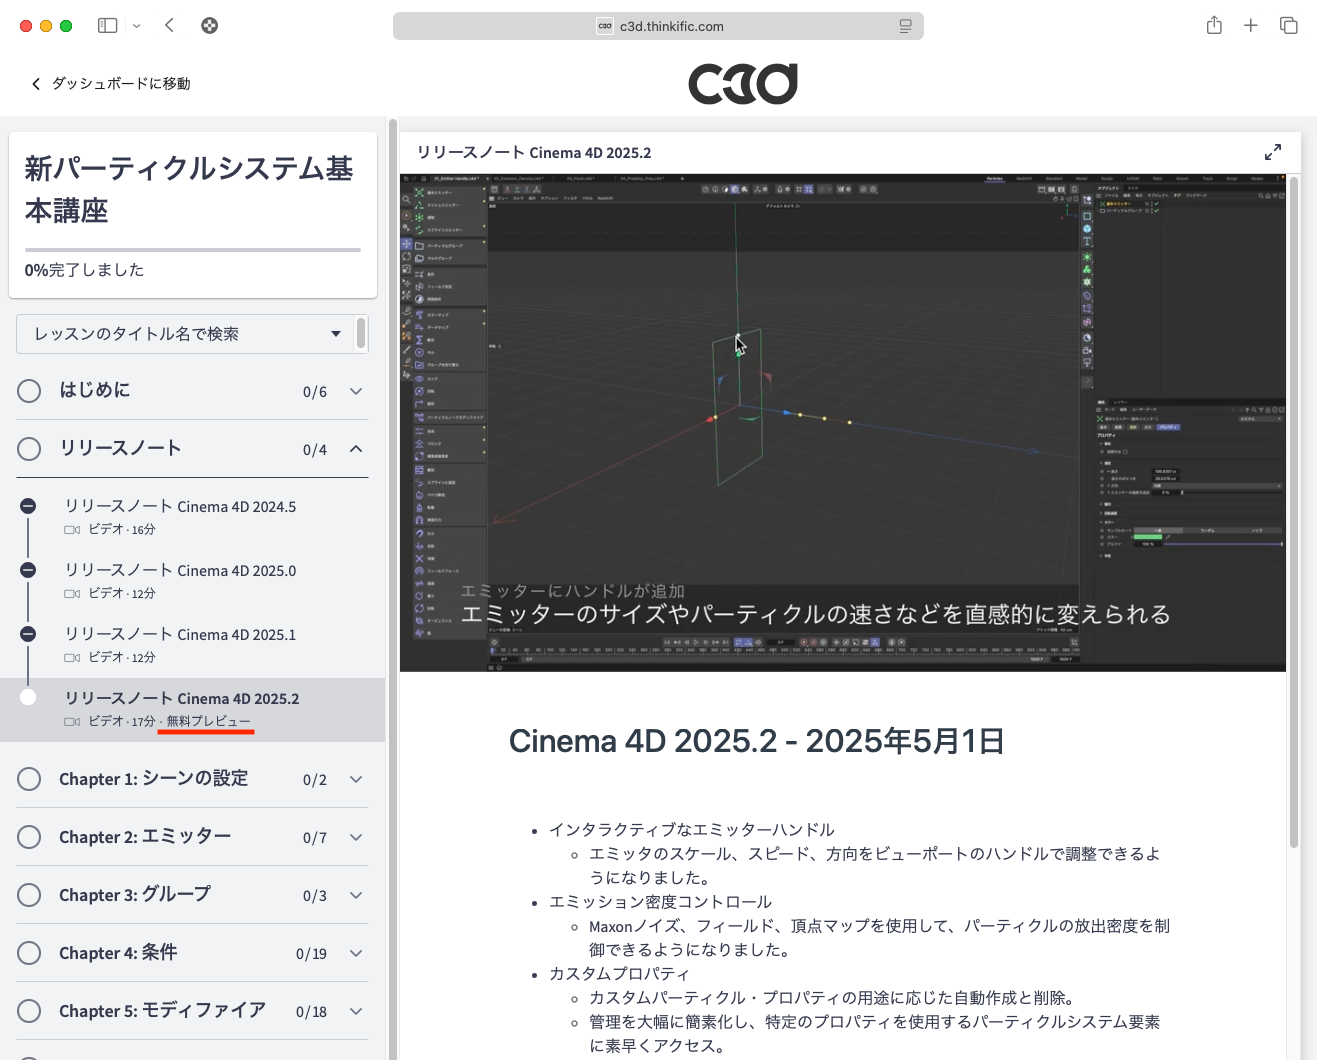Click the Share icon in Safari toolbar

click(1214, 25)
